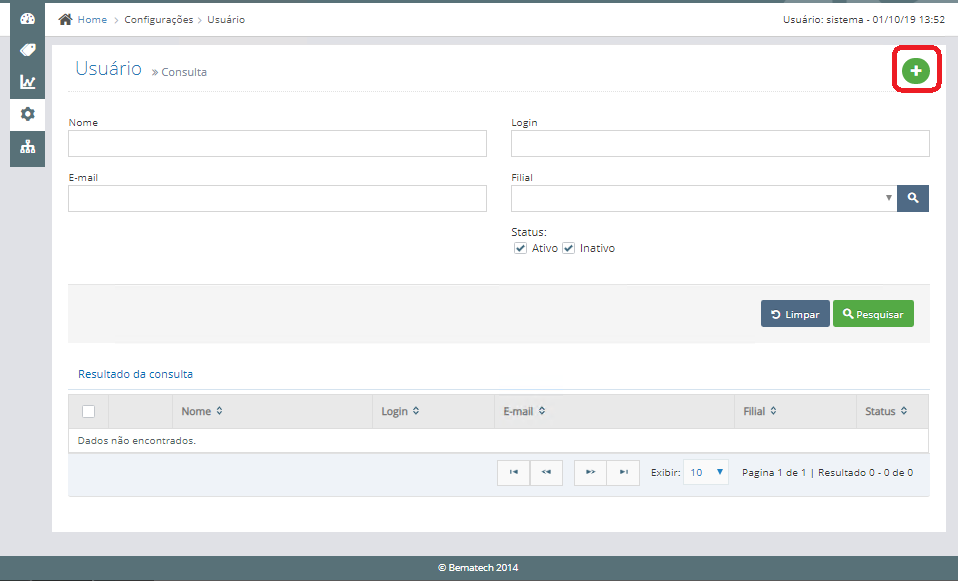Screen dimensions: 958x581
Task: Open the line chart reports sidebar icon
Action: [x=27, y=82]
